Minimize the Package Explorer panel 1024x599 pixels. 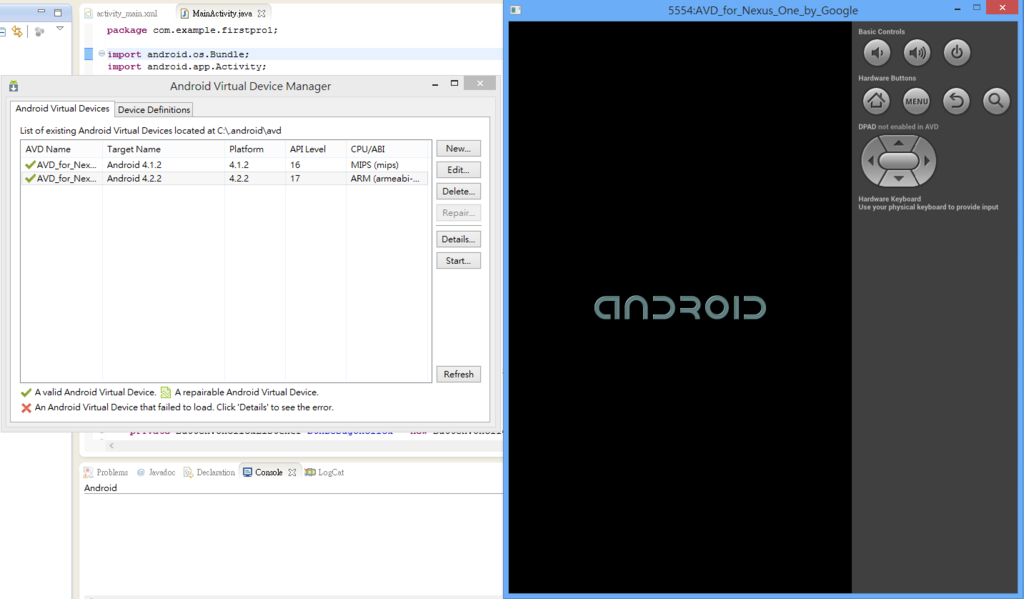point(41,11)
